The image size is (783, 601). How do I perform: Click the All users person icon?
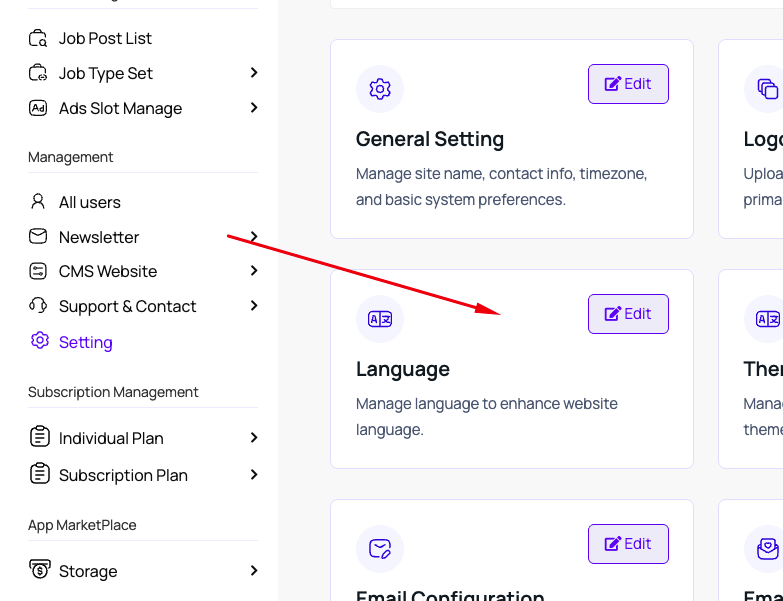click(38, 202)
